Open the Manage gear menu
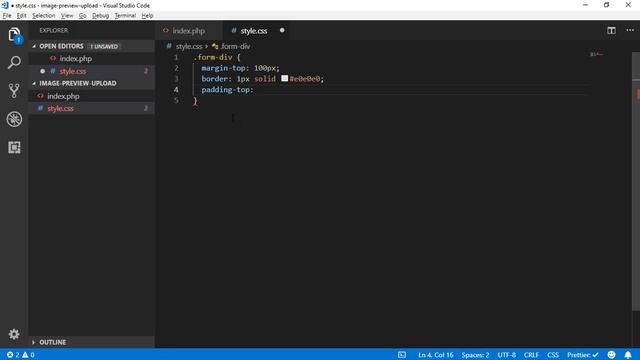640x360 pixels. [x=14, y=334]
